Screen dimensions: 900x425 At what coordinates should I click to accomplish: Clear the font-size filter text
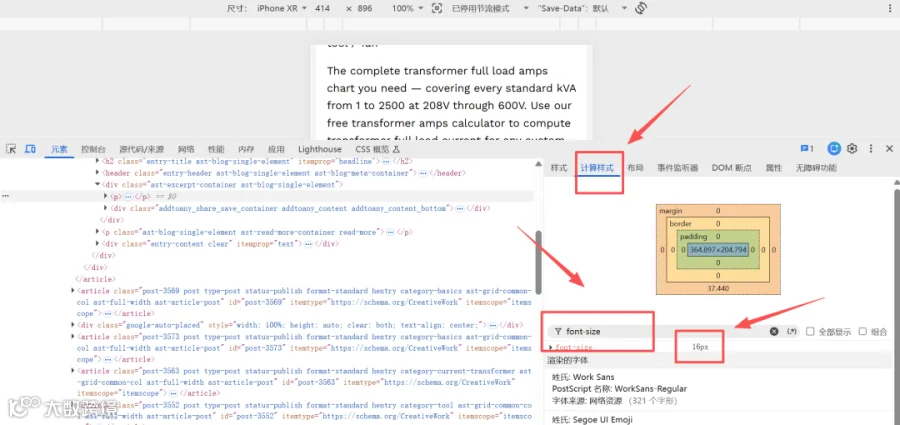click(x=774, y=331)
